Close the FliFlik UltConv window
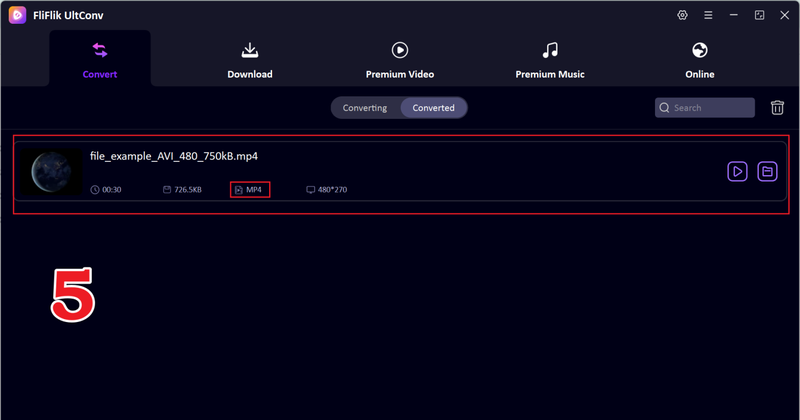Screen dimensions: 800x420 click(x=785, y=15)
